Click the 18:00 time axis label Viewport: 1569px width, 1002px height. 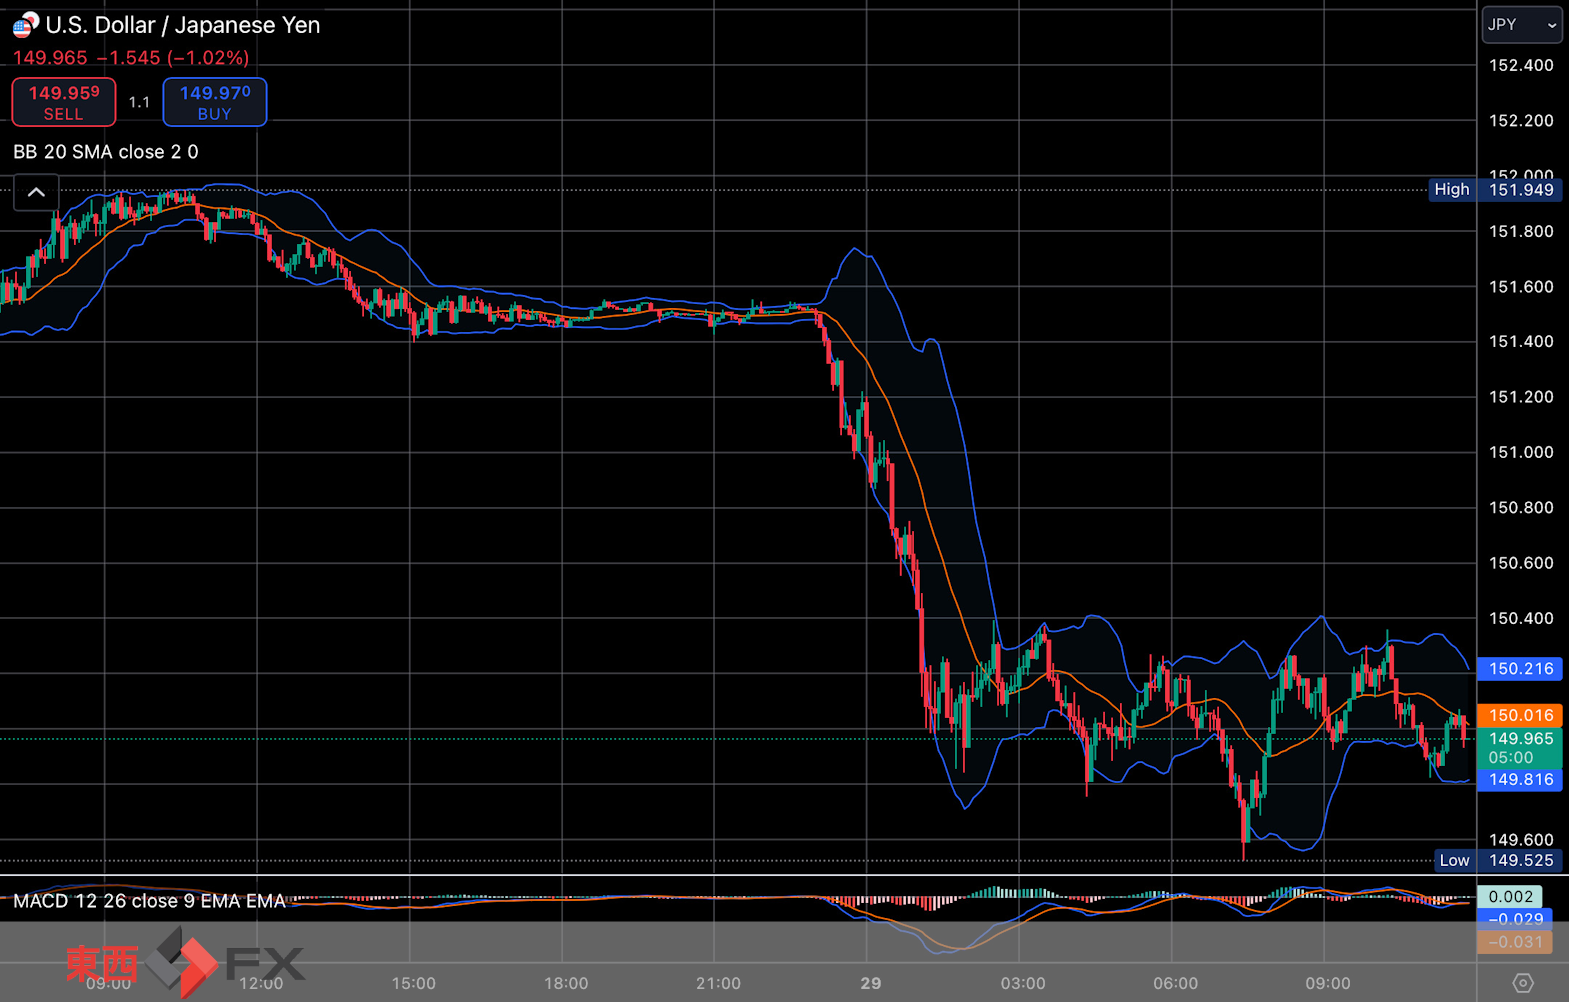click(566, 983)
